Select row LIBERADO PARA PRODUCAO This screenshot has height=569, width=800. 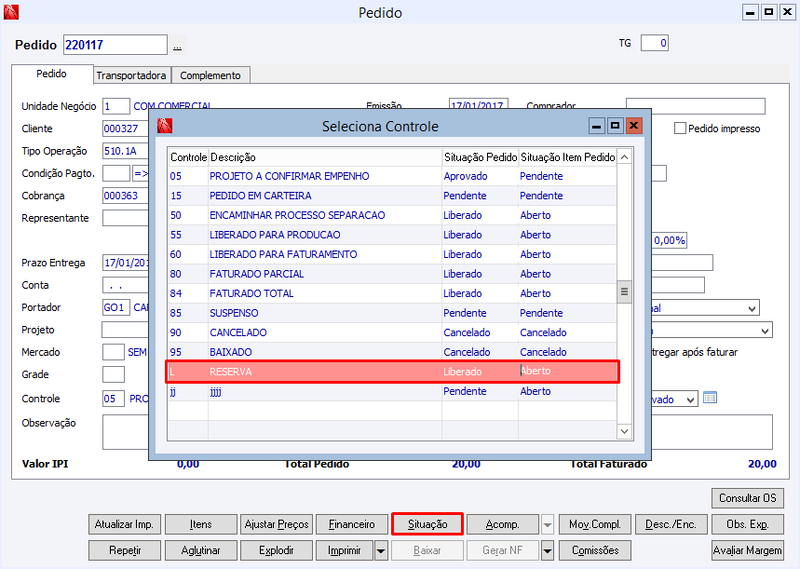[392, 235]
